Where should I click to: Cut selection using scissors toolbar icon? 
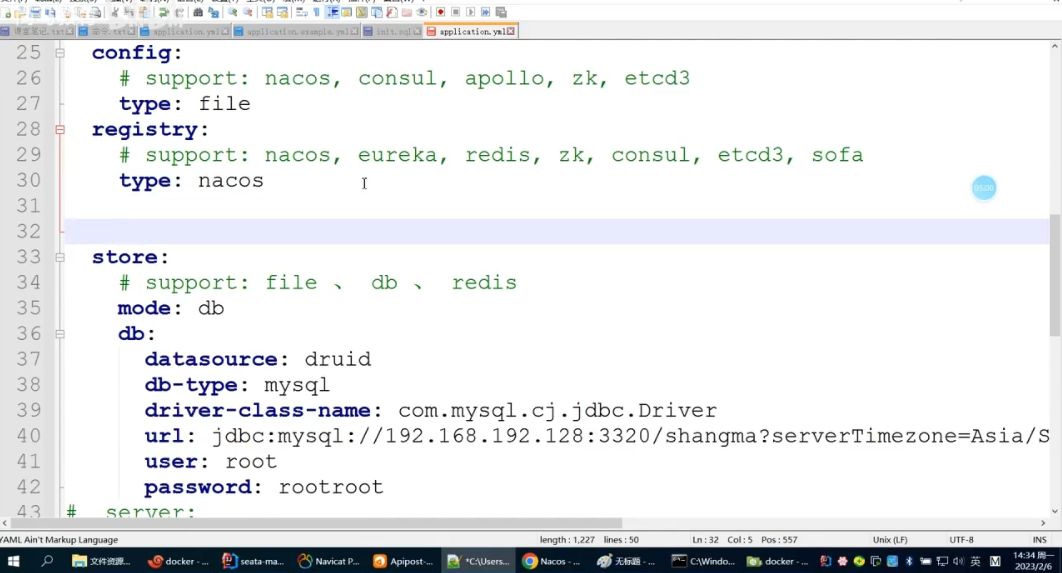tap(115, 12)
